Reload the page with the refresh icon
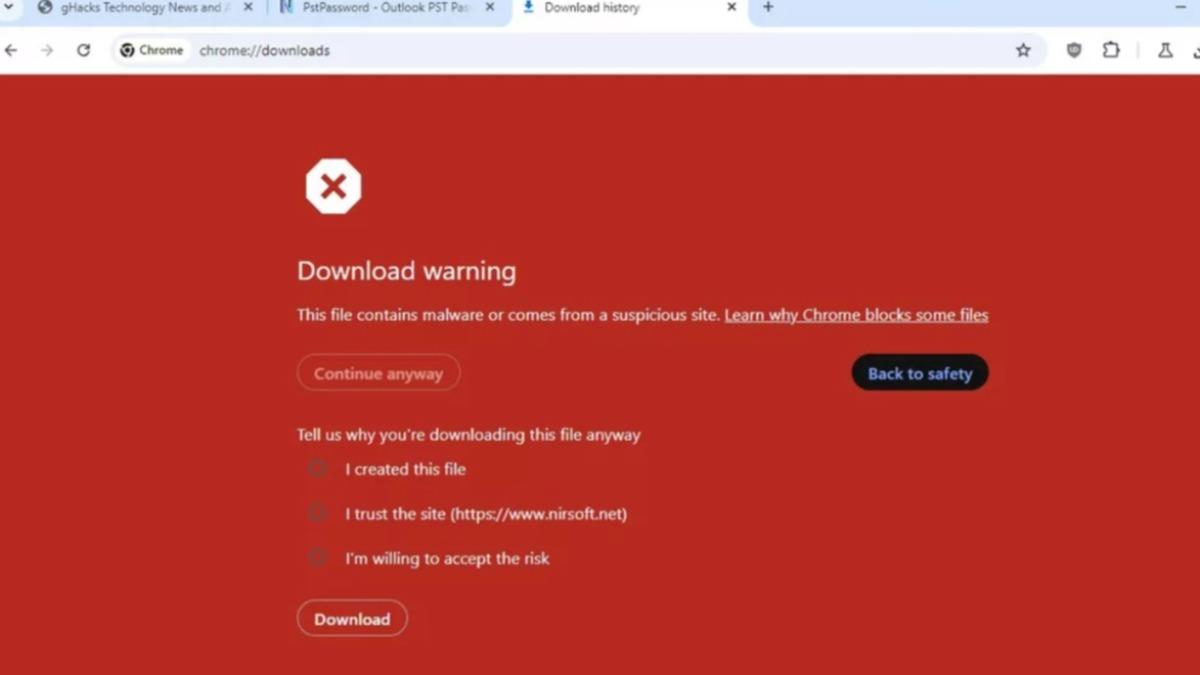The image size is (1200, 675). (x=84, y=50)
